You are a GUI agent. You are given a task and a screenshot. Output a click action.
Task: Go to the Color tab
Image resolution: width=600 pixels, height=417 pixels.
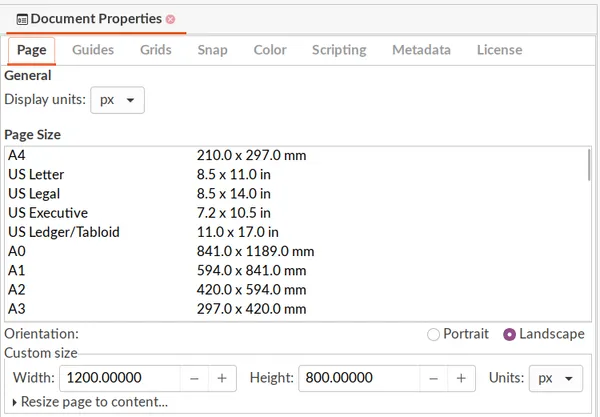270,50
